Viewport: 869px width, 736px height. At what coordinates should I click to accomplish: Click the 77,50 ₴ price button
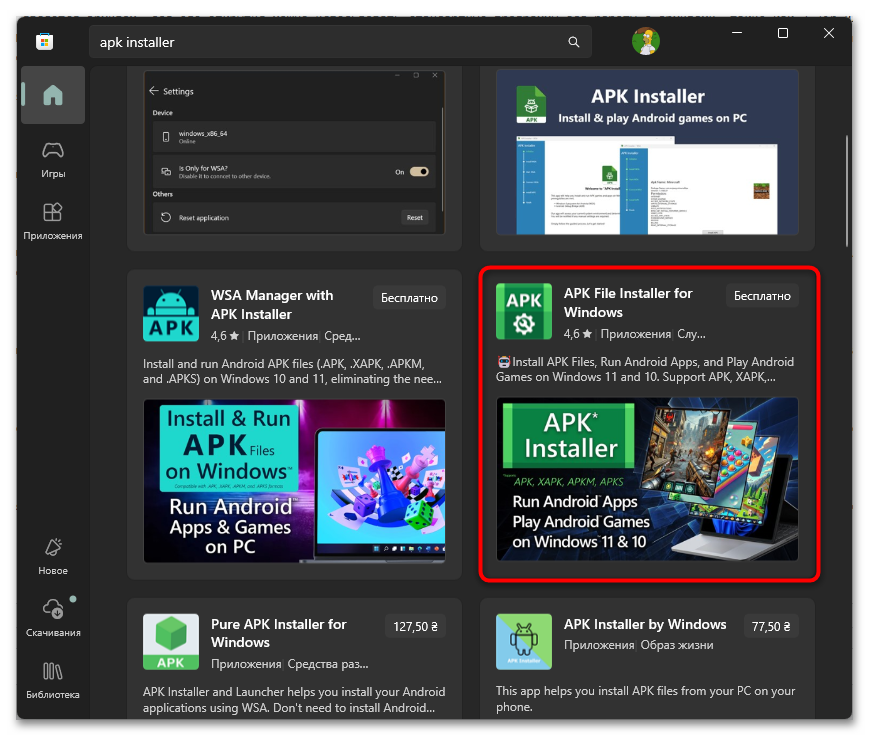coord(771,626)
